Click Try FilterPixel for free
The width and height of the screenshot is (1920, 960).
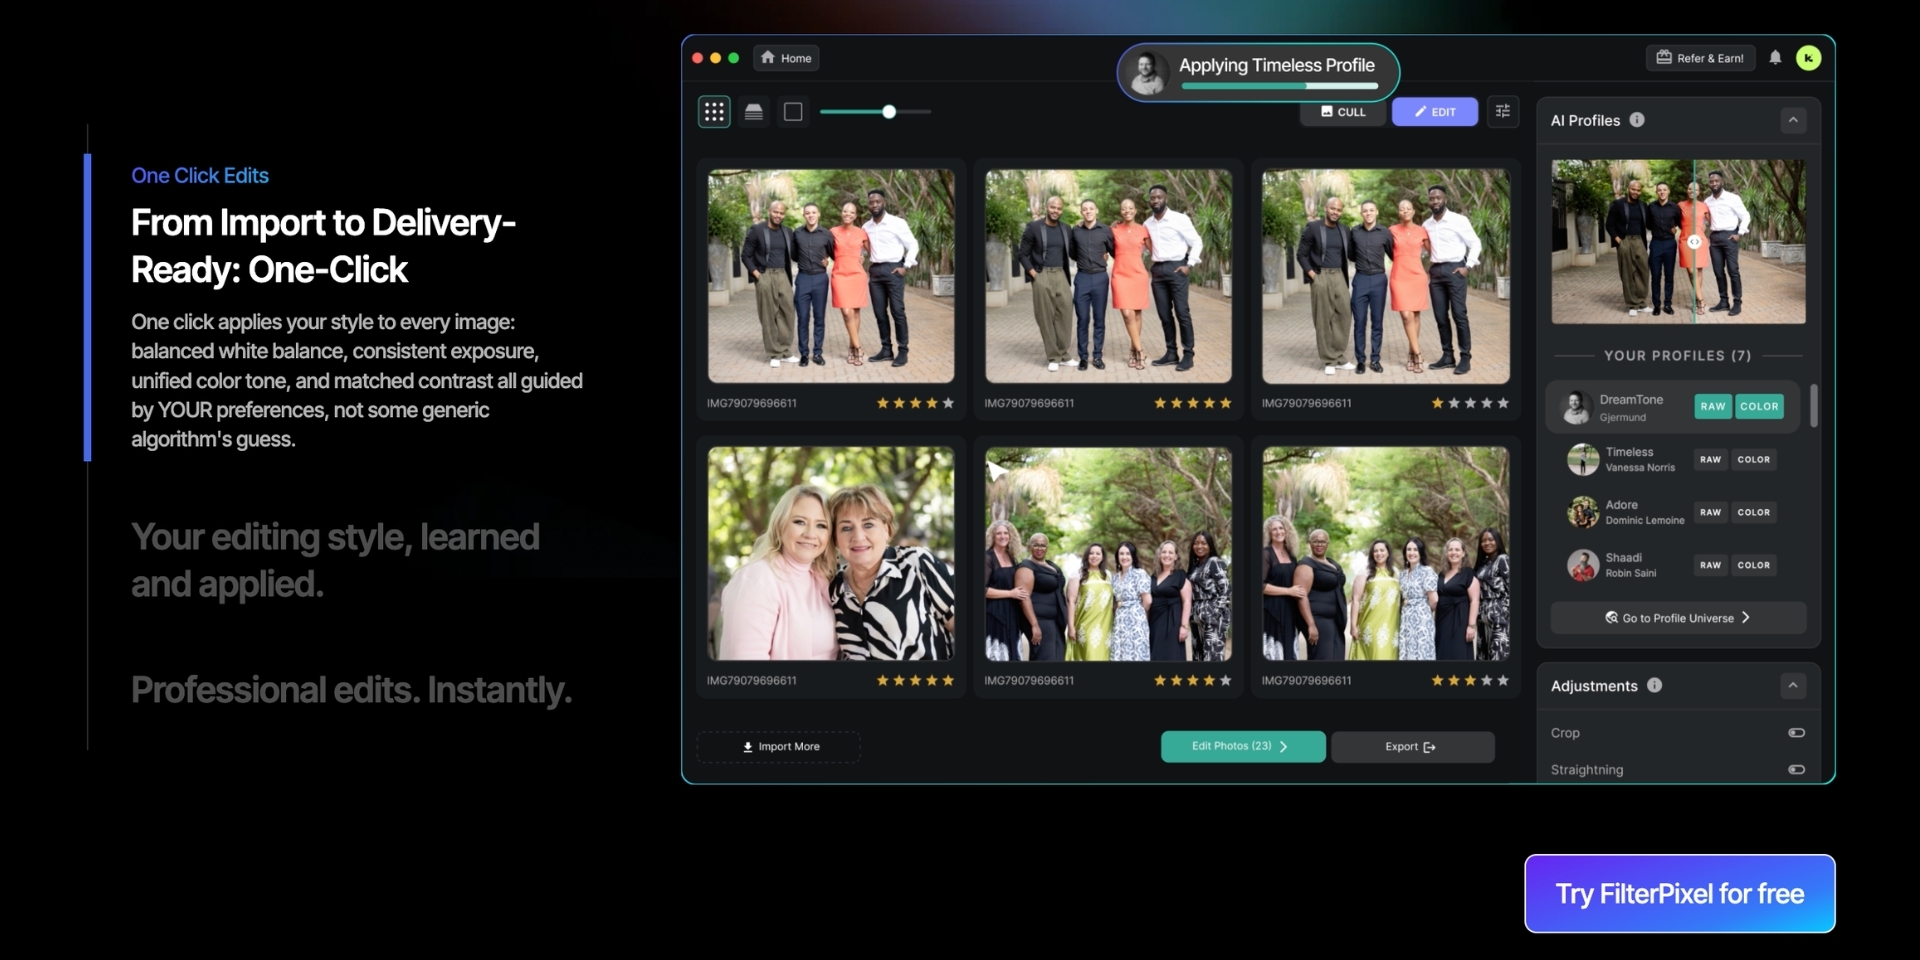(1680, 894)
